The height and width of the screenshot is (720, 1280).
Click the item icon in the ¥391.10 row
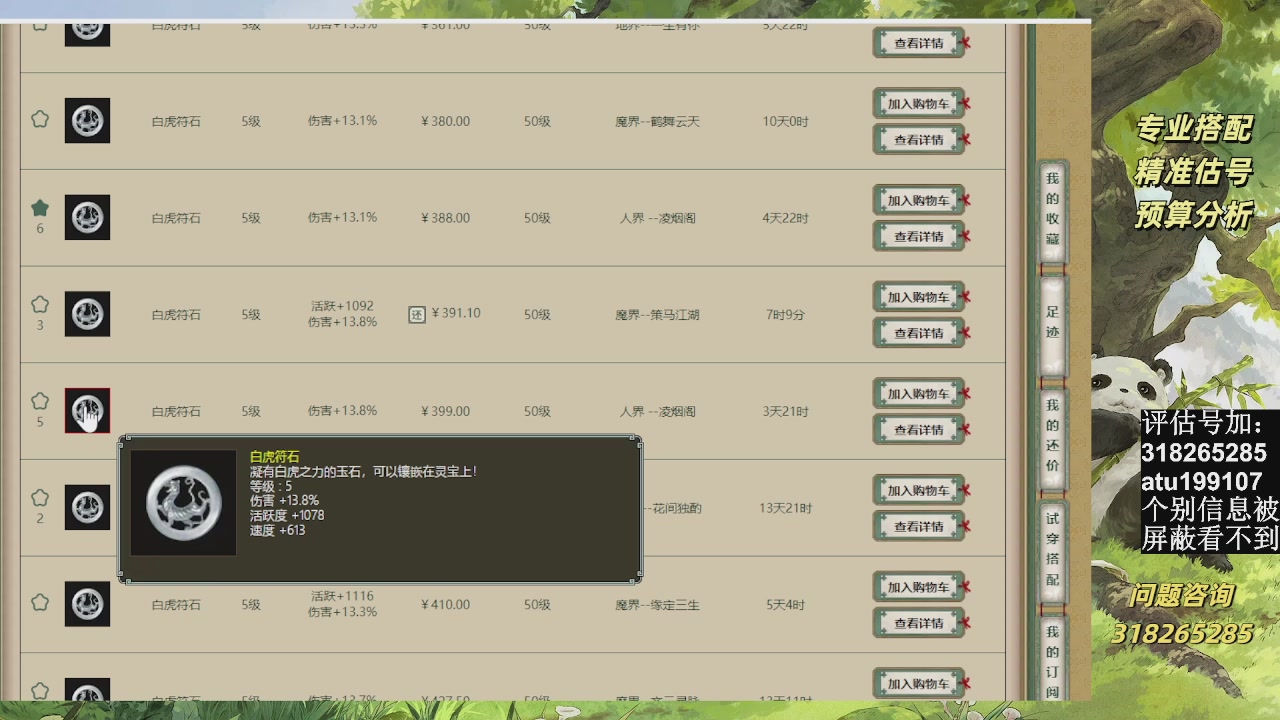click(x=87, y=314)
